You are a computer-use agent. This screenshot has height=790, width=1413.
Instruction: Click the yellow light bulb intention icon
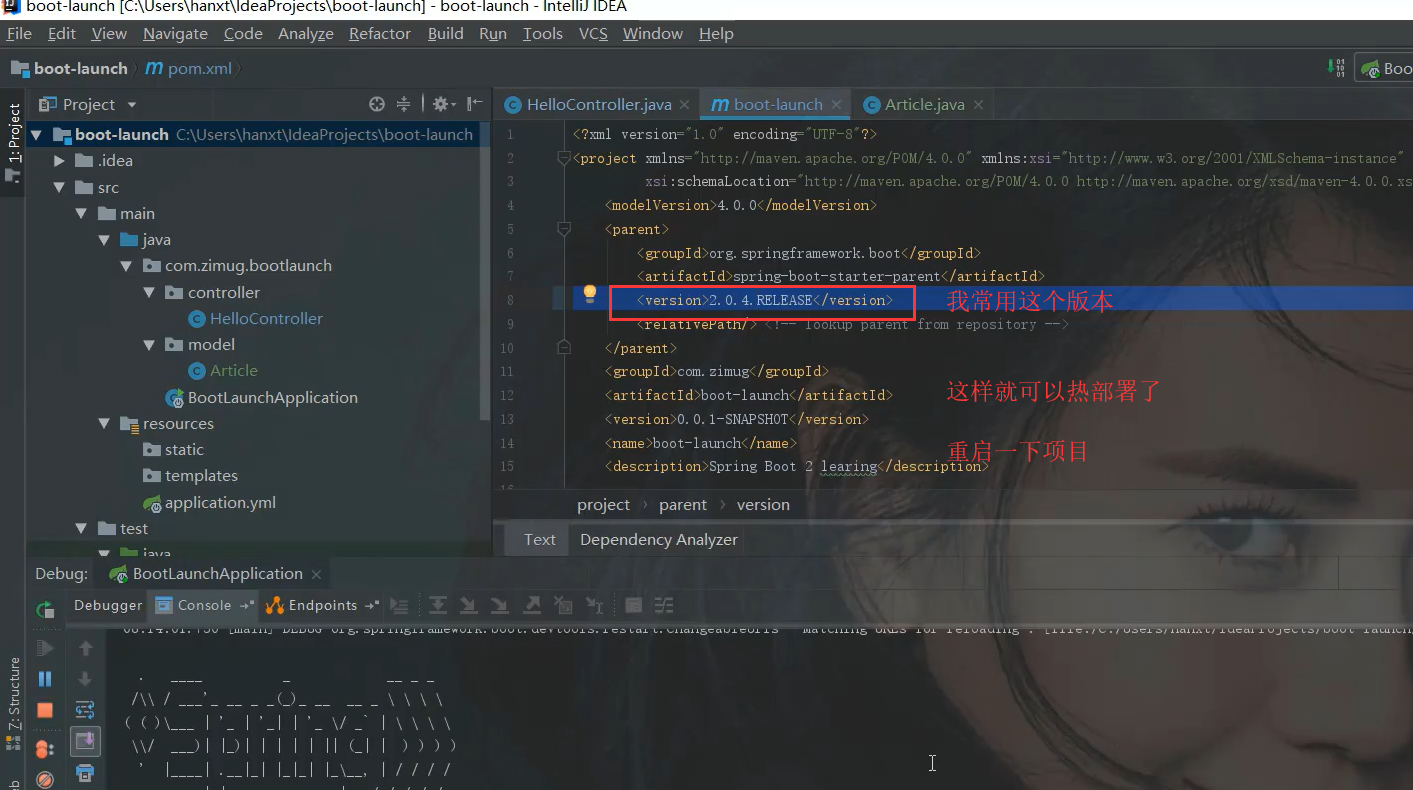pyautogui.click(x=590, y=294)
